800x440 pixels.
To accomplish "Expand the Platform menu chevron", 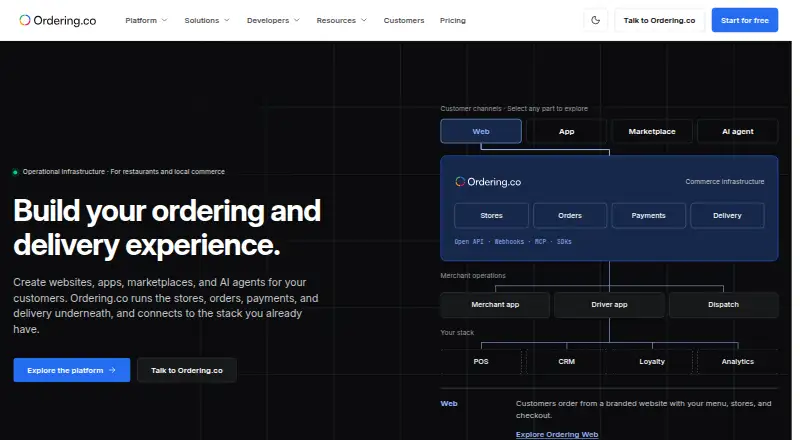I will [164, 20].
